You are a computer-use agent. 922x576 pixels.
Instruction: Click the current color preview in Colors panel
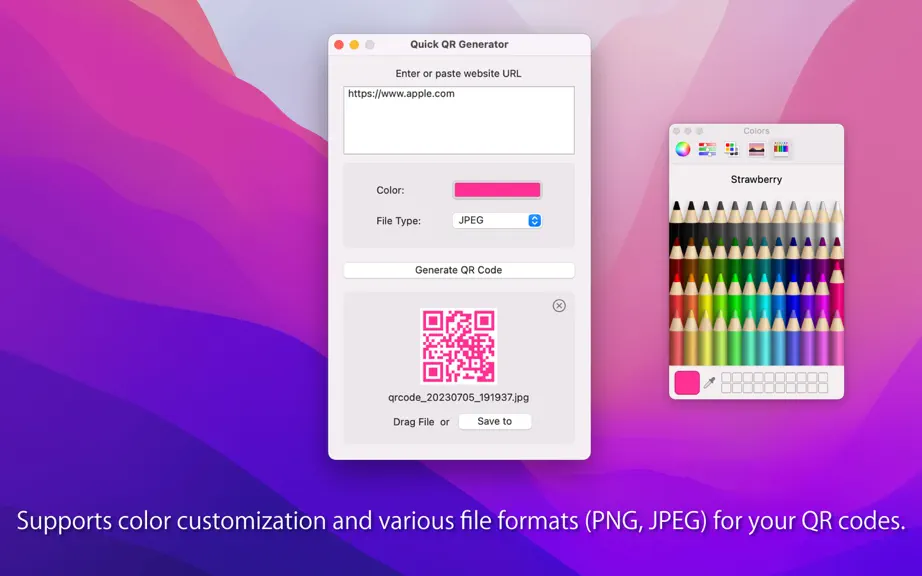click(x=687, y=383)
